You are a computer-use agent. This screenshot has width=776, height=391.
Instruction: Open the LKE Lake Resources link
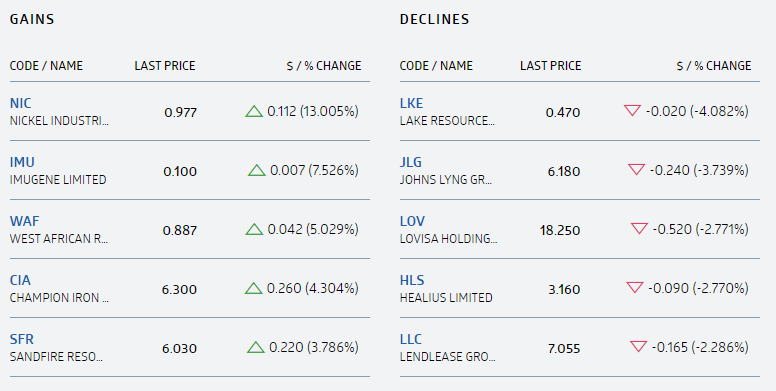click(x=411, y=103)
